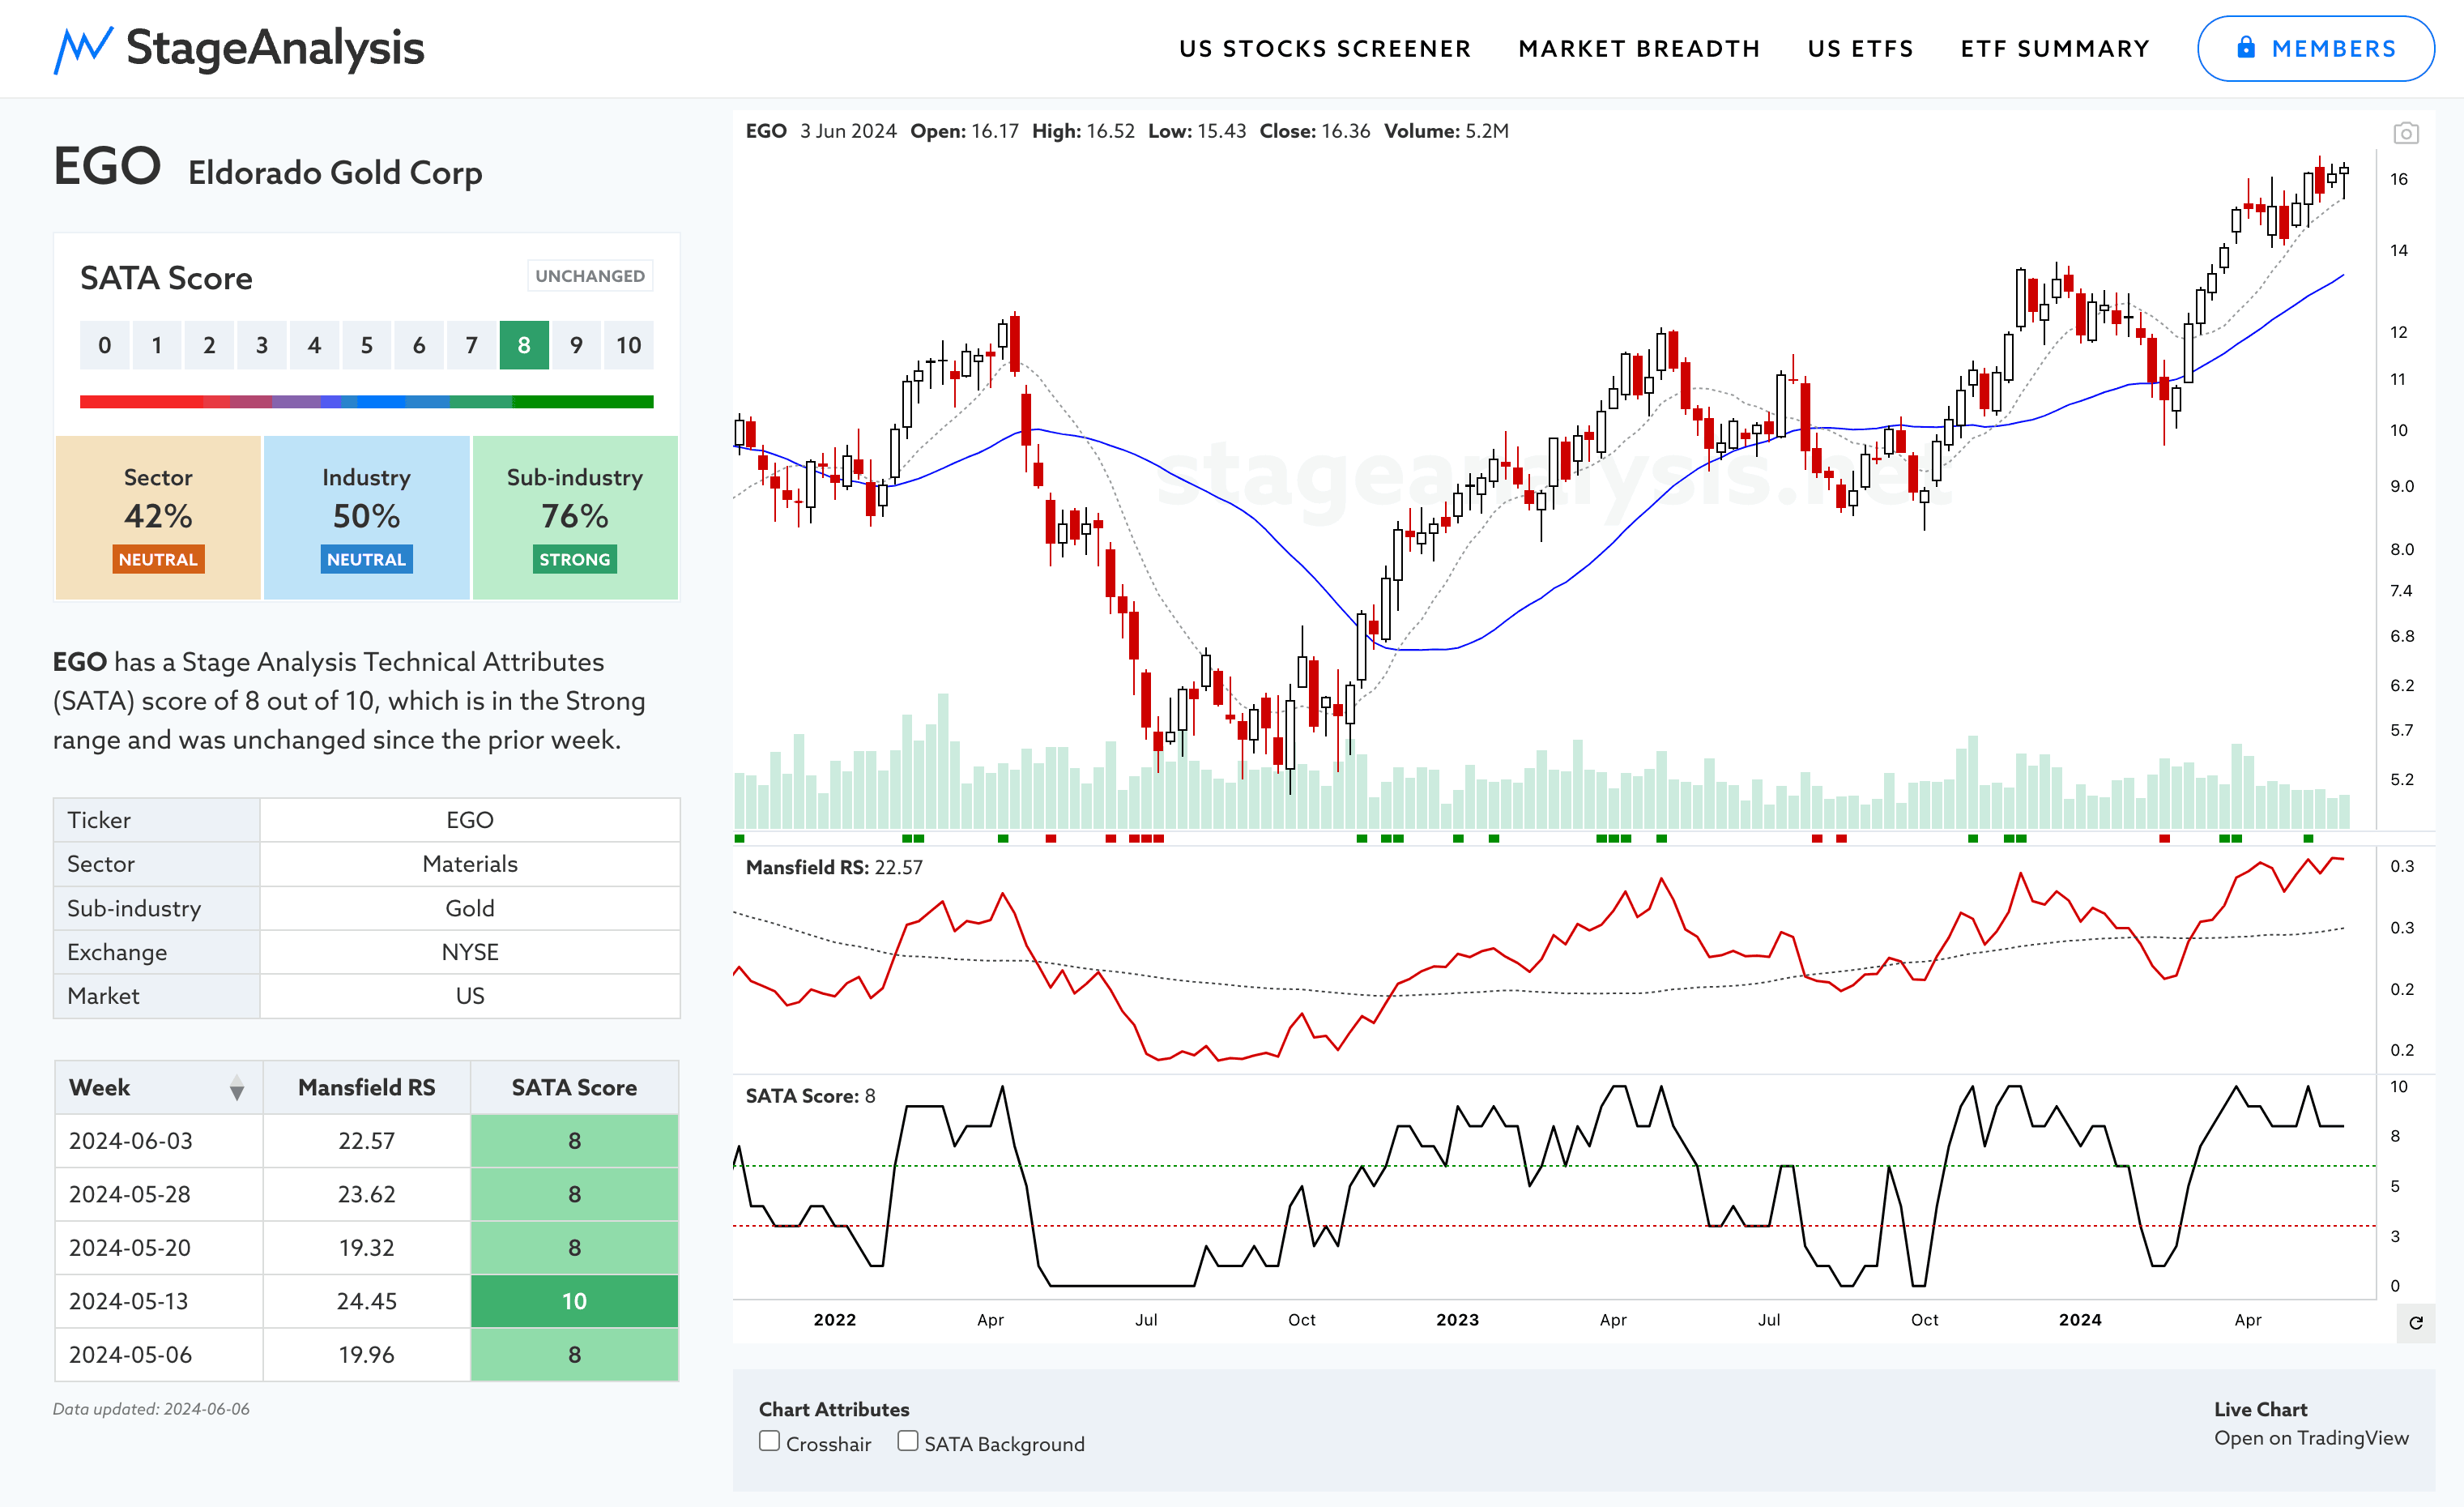Click the 2024 time axis label
The image size is (2464, 1507).
2080,1320
